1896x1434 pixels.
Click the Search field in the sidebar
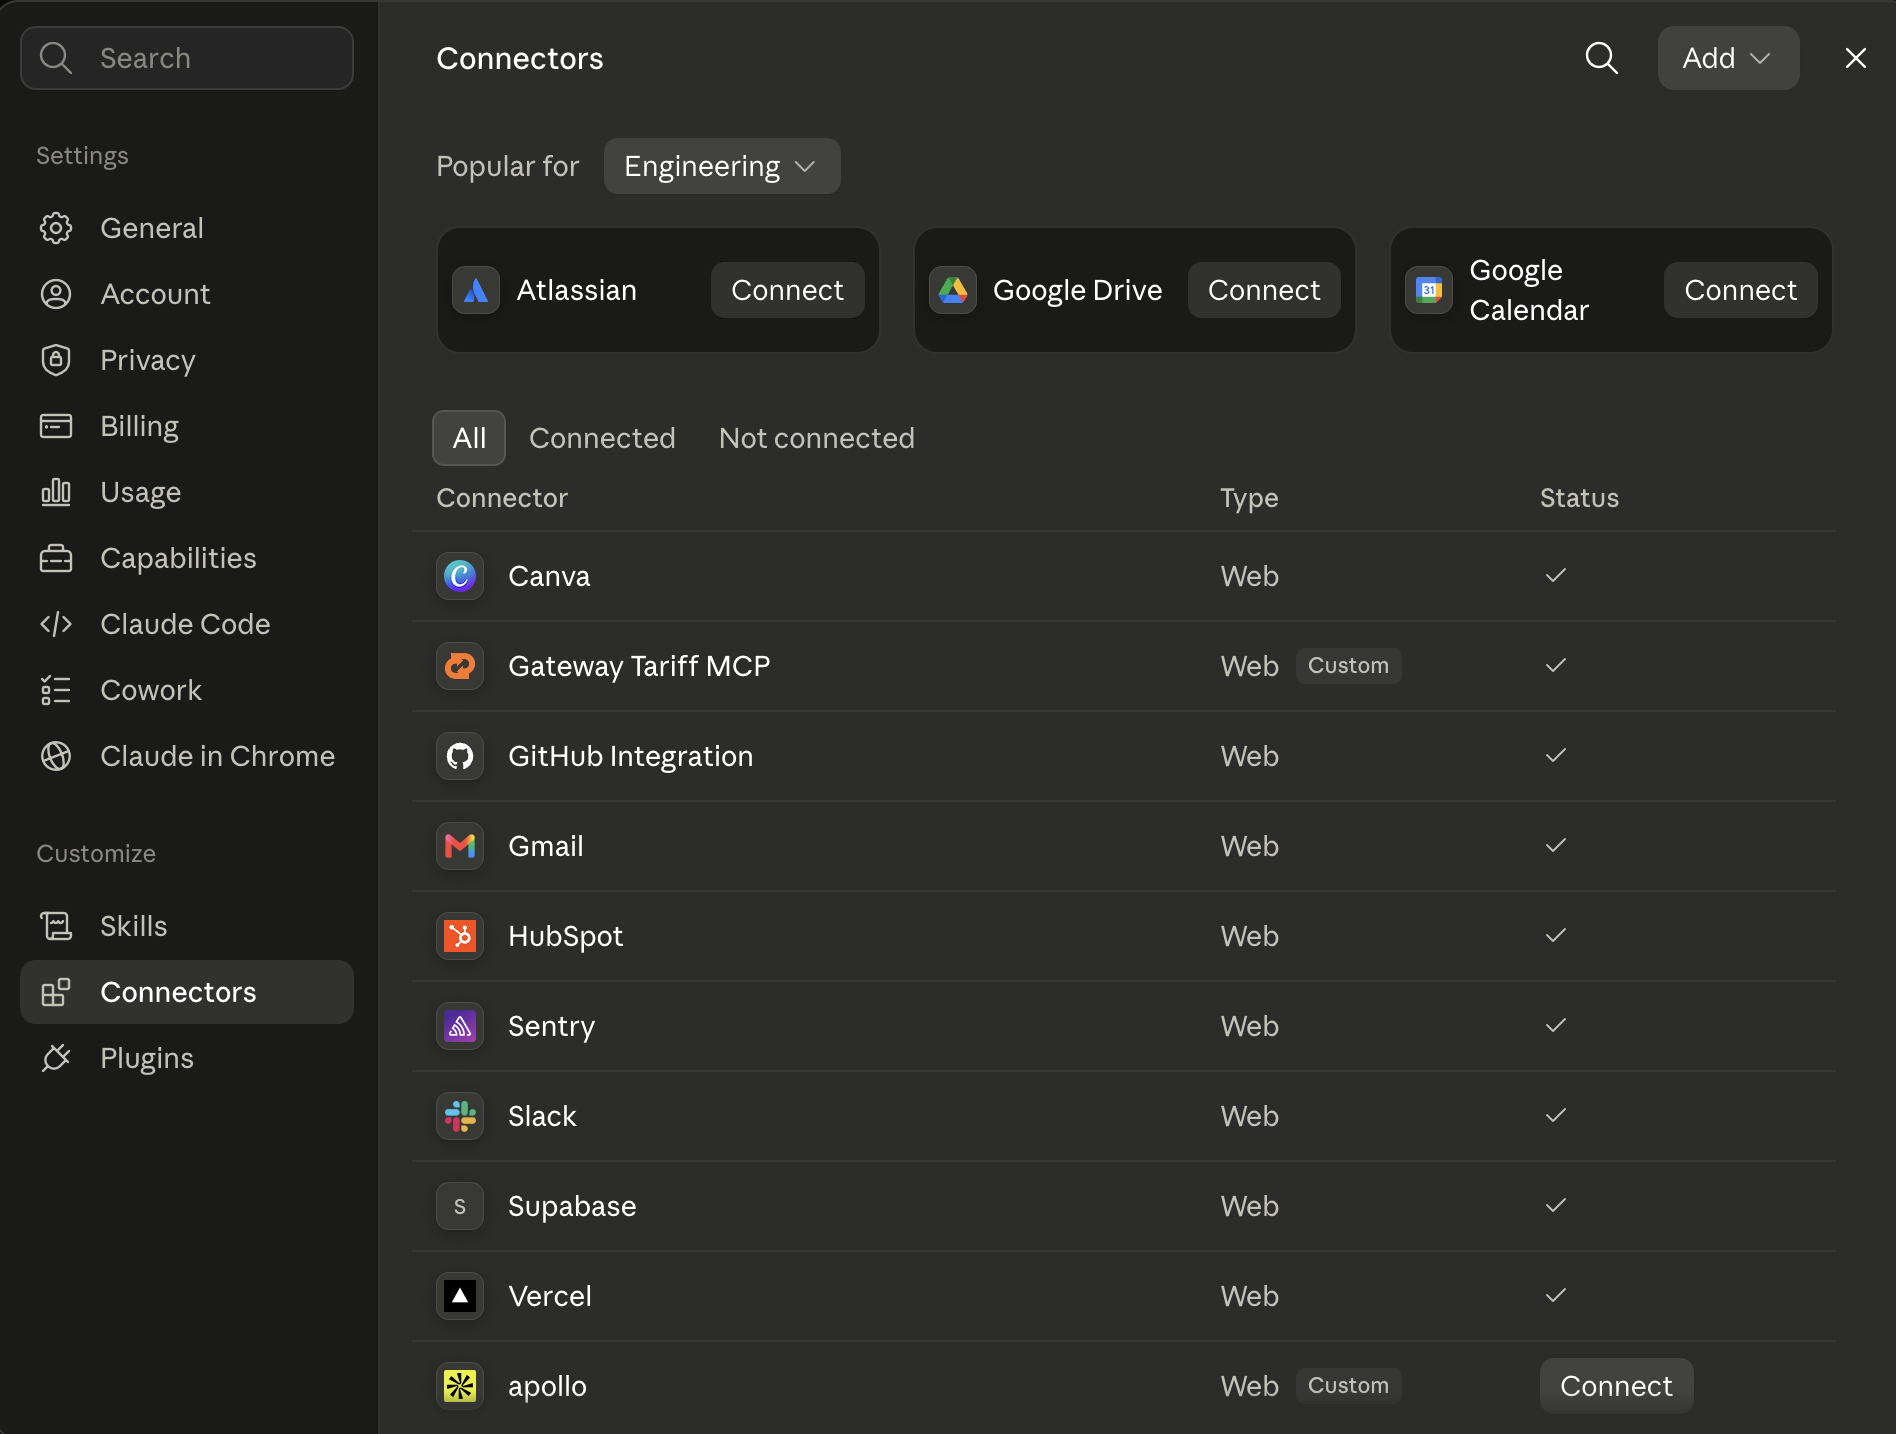click(187, 58)
